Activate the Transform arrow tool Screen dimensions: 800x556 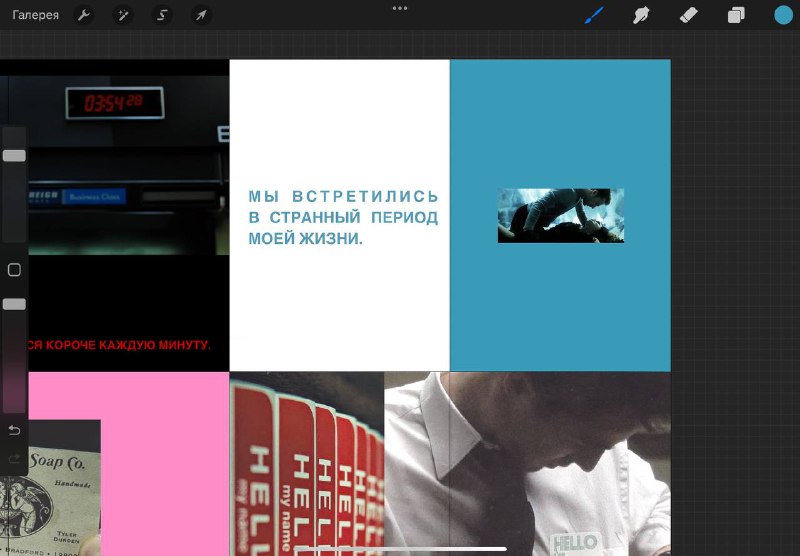[x=201, y=15]
